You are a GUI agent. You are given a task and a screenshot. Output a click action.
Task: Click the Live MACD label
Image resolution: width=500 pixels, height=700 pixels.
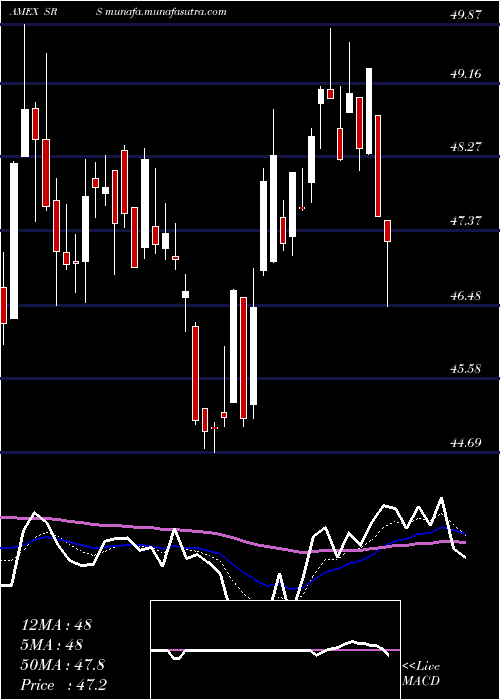(x=421, y=674)
